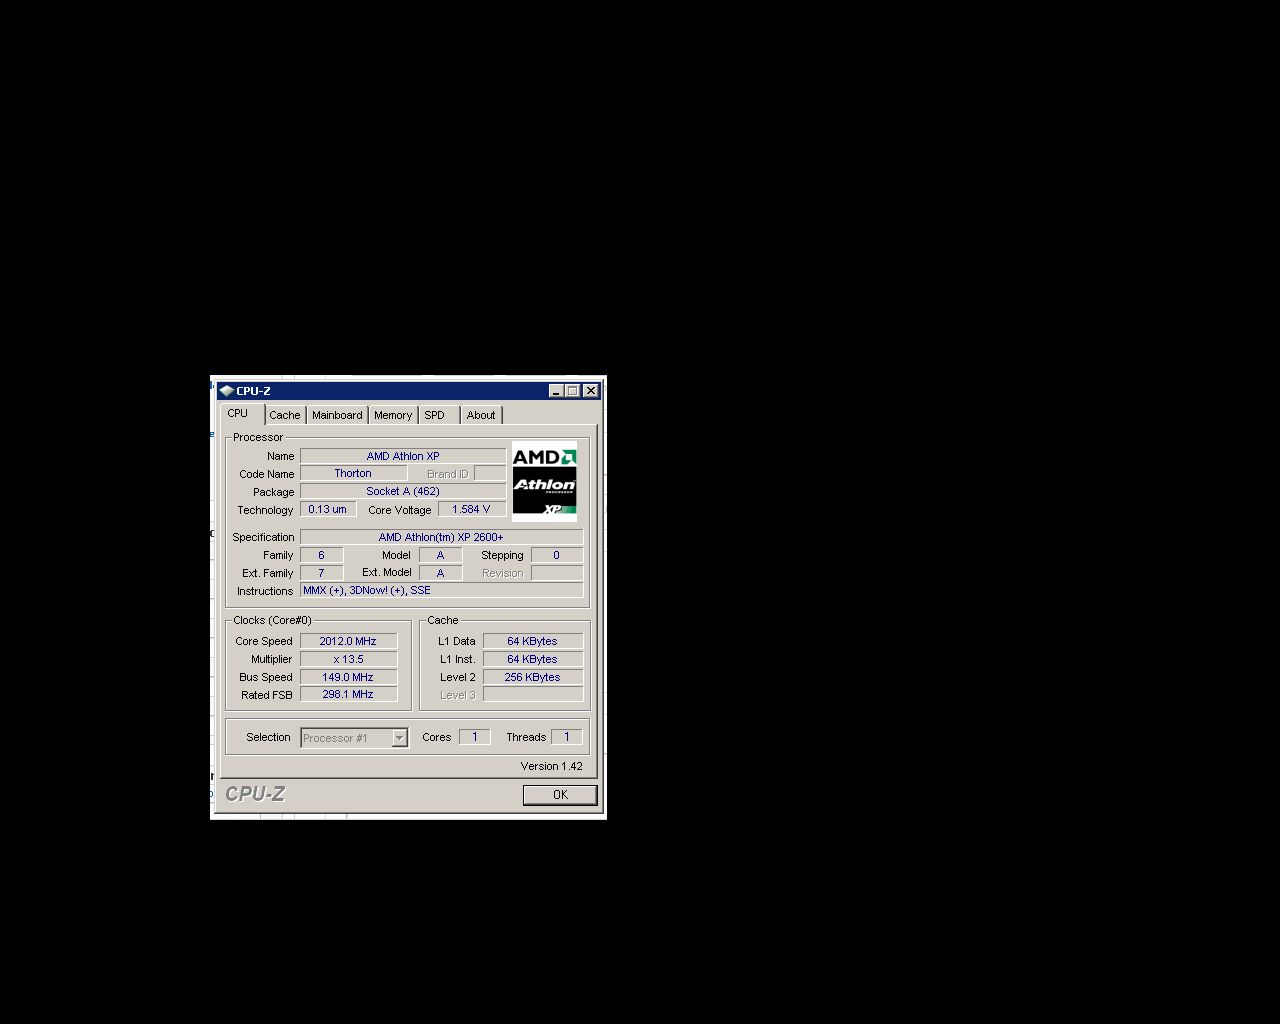
Task: Click the L1 Inst. value 64 KBytes
Action: (532, 659)
